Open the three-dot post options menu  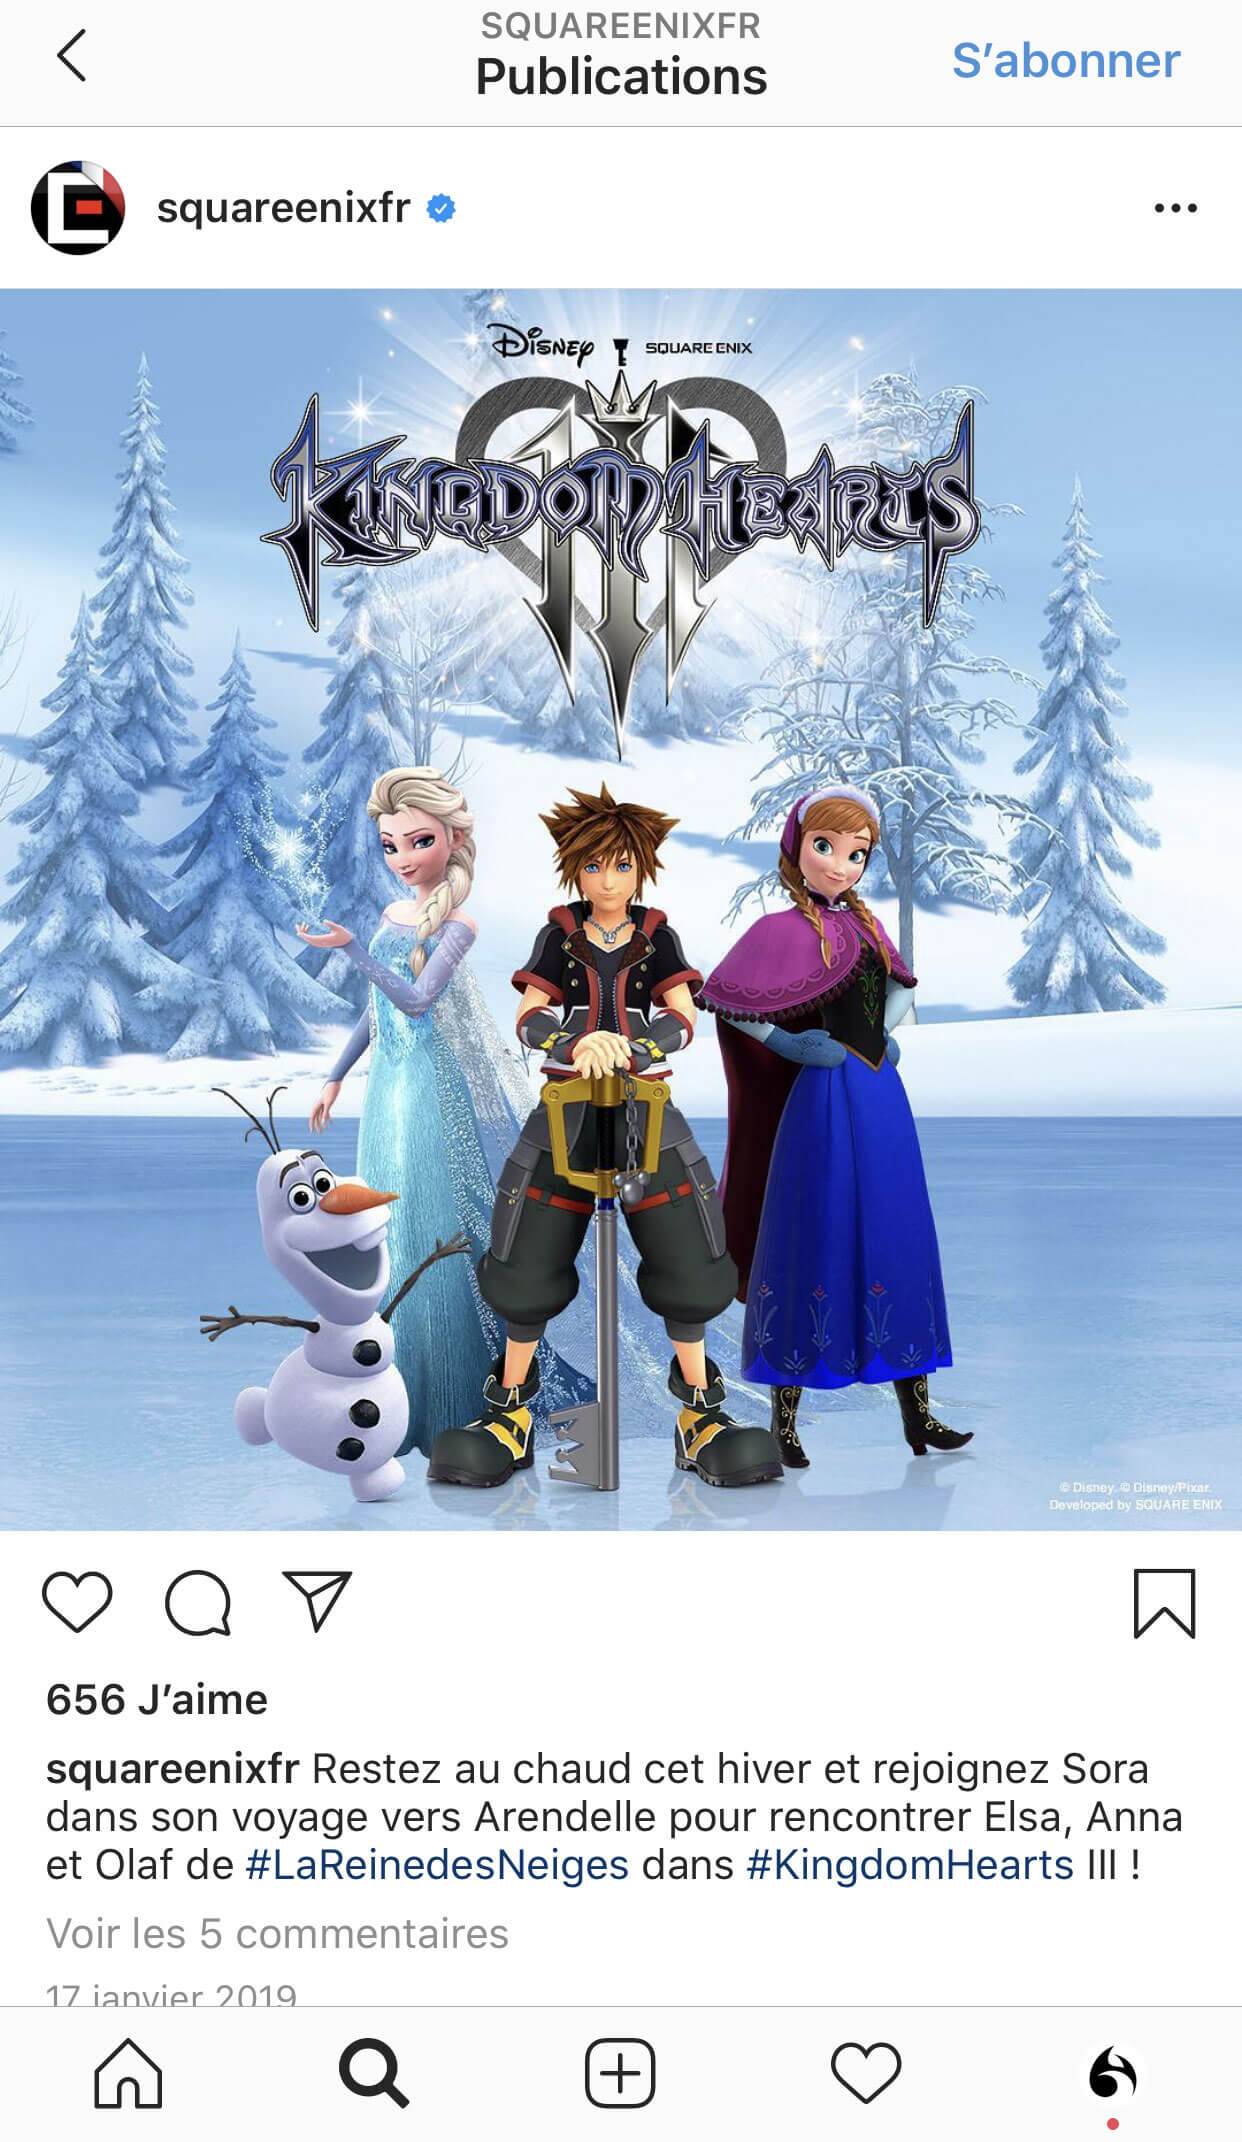pyautogui.click(x=1175, y=208)
